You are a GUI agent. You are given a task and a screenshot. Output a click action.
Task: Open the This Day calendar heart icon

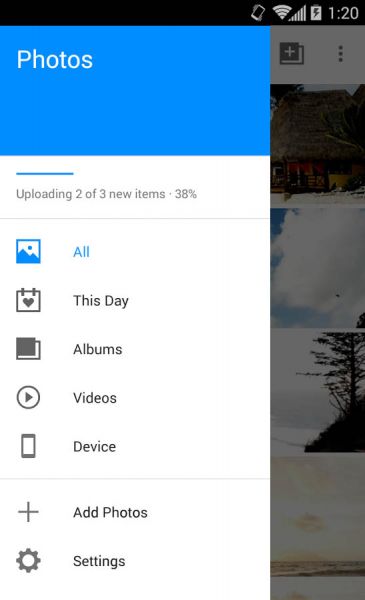tap(28, 300)
